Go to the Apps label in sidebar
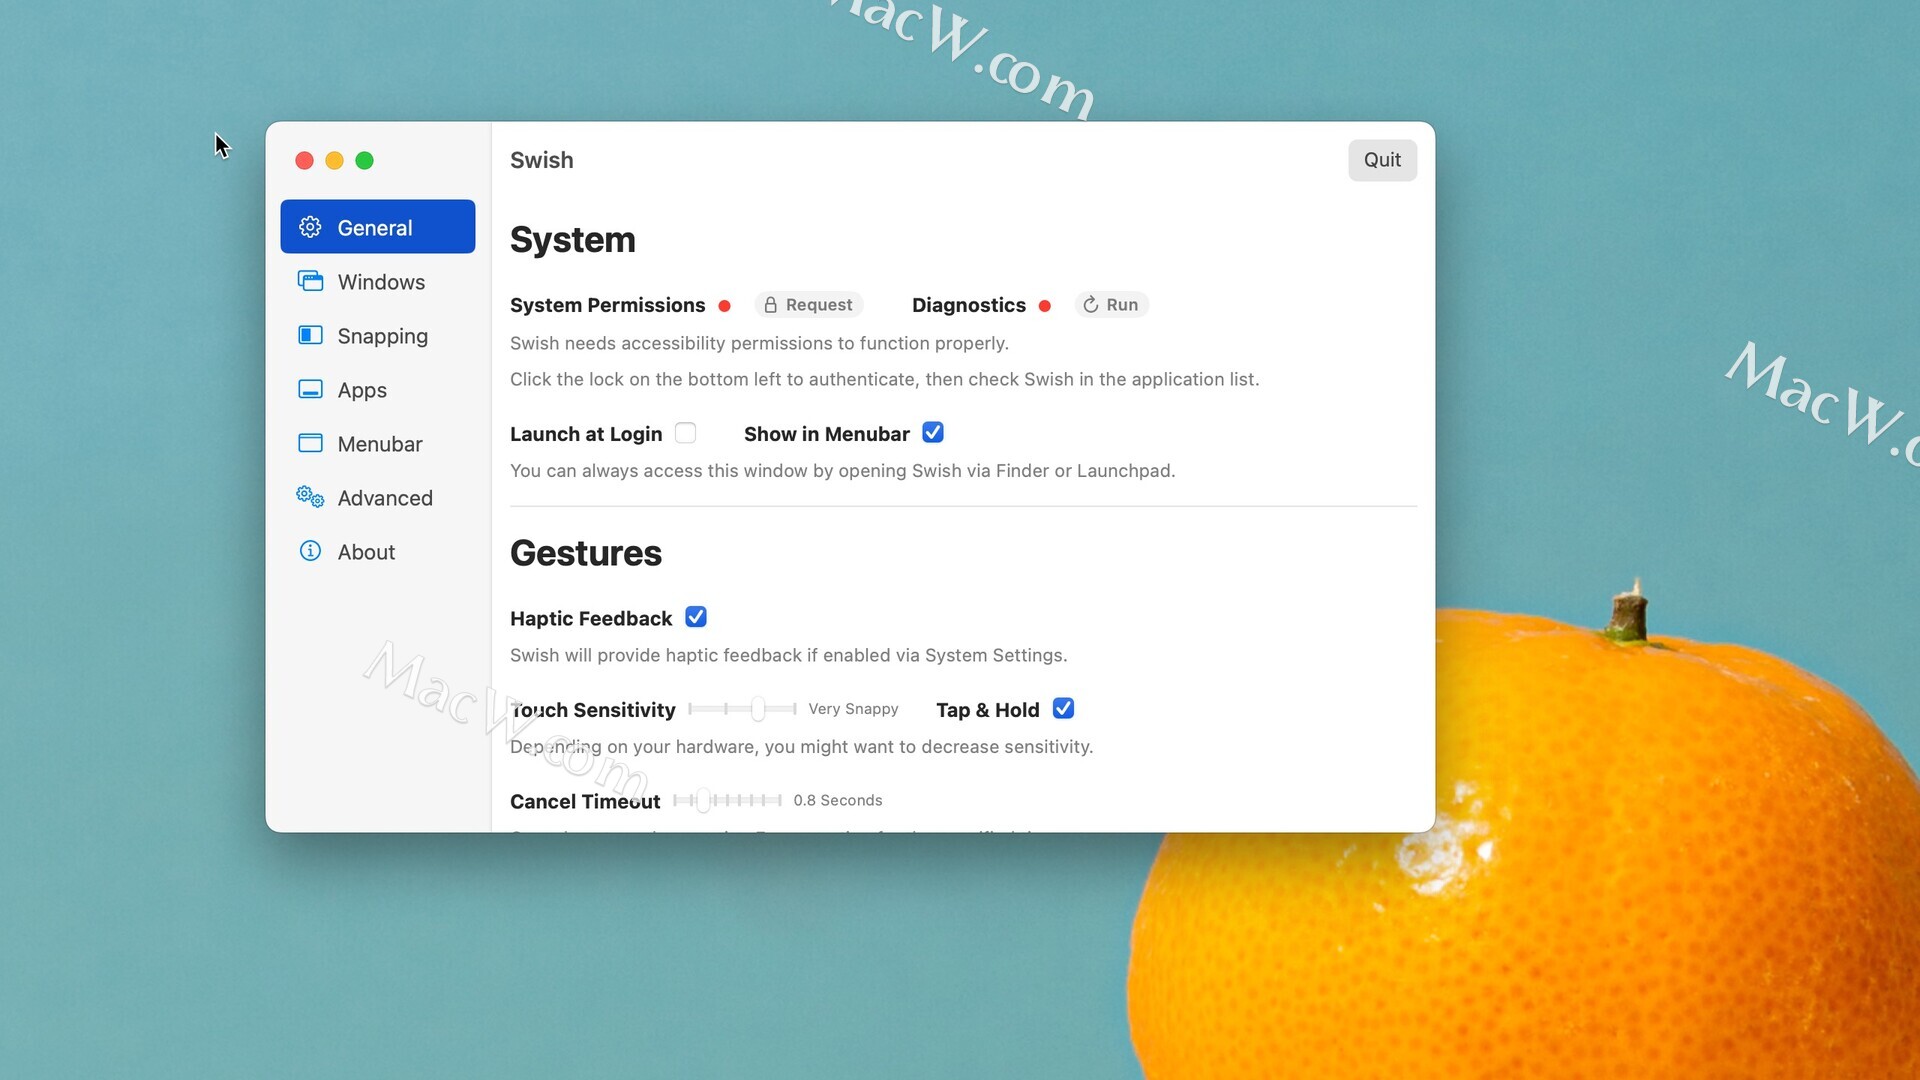Viewport: 1920px width, 1080px height. (x=362, y=390)
